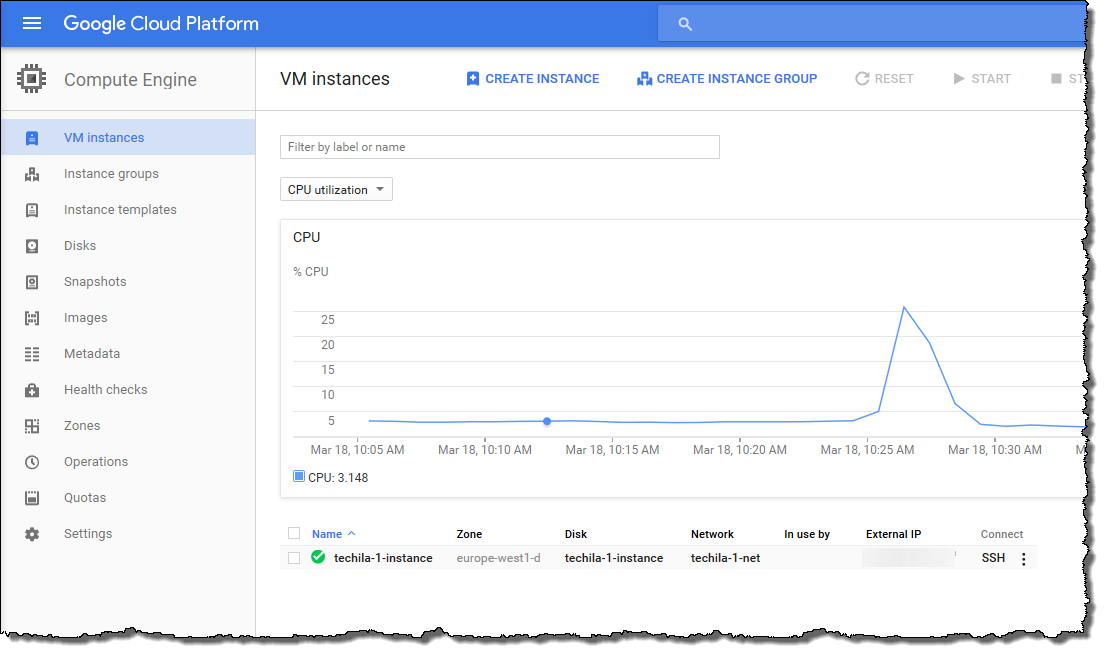The height and width of the screenshot is (653, 1105).
Task: Click the Settings gear icon
Action: click(x=32, y=534)
